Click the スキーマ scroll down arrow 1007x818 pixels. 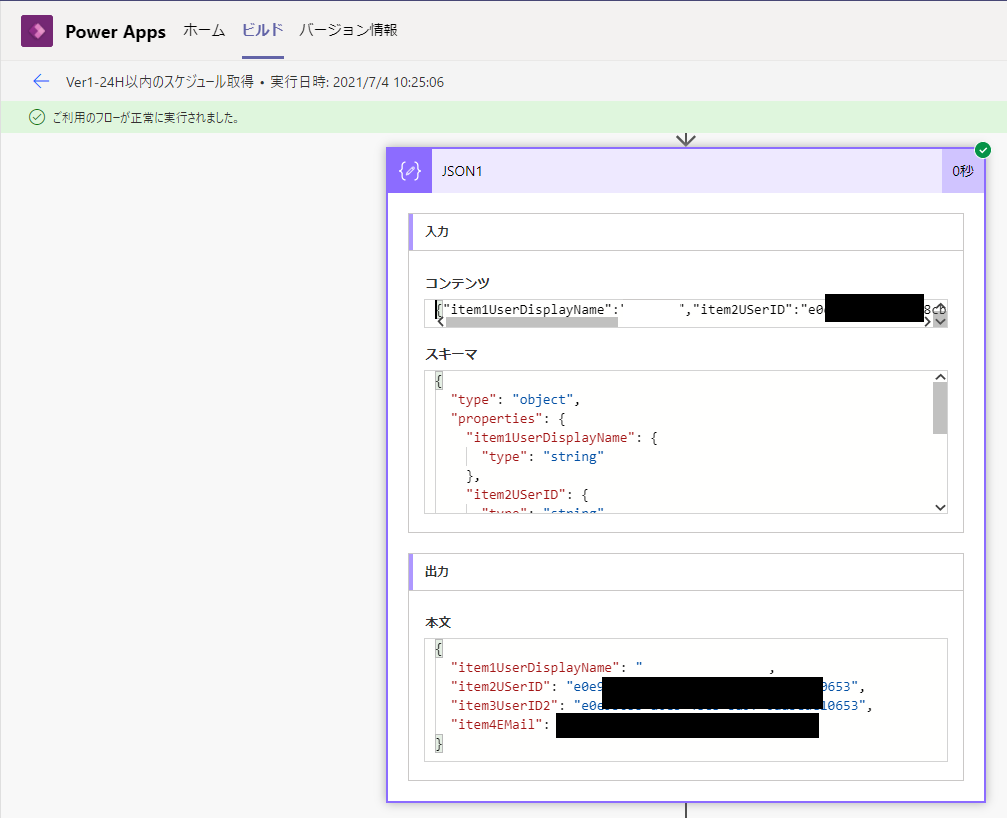940,507
